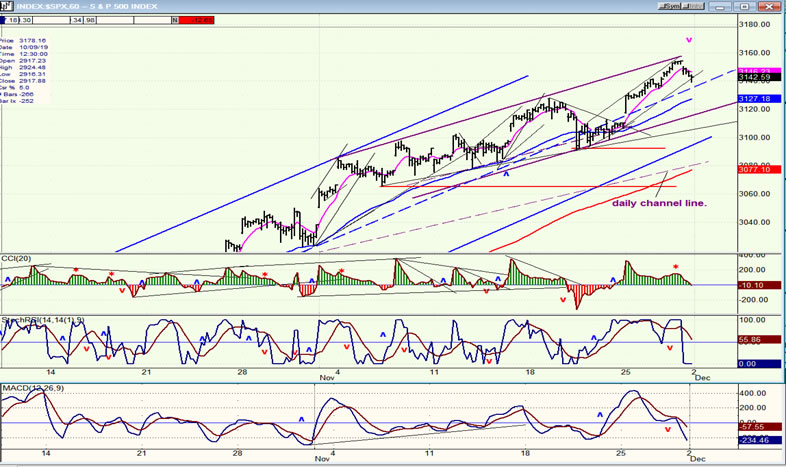The height and width of the screenshot is (467, 786).
Task: Click the dark red -10.10 CCI value tag
Action: click(759, 285)
